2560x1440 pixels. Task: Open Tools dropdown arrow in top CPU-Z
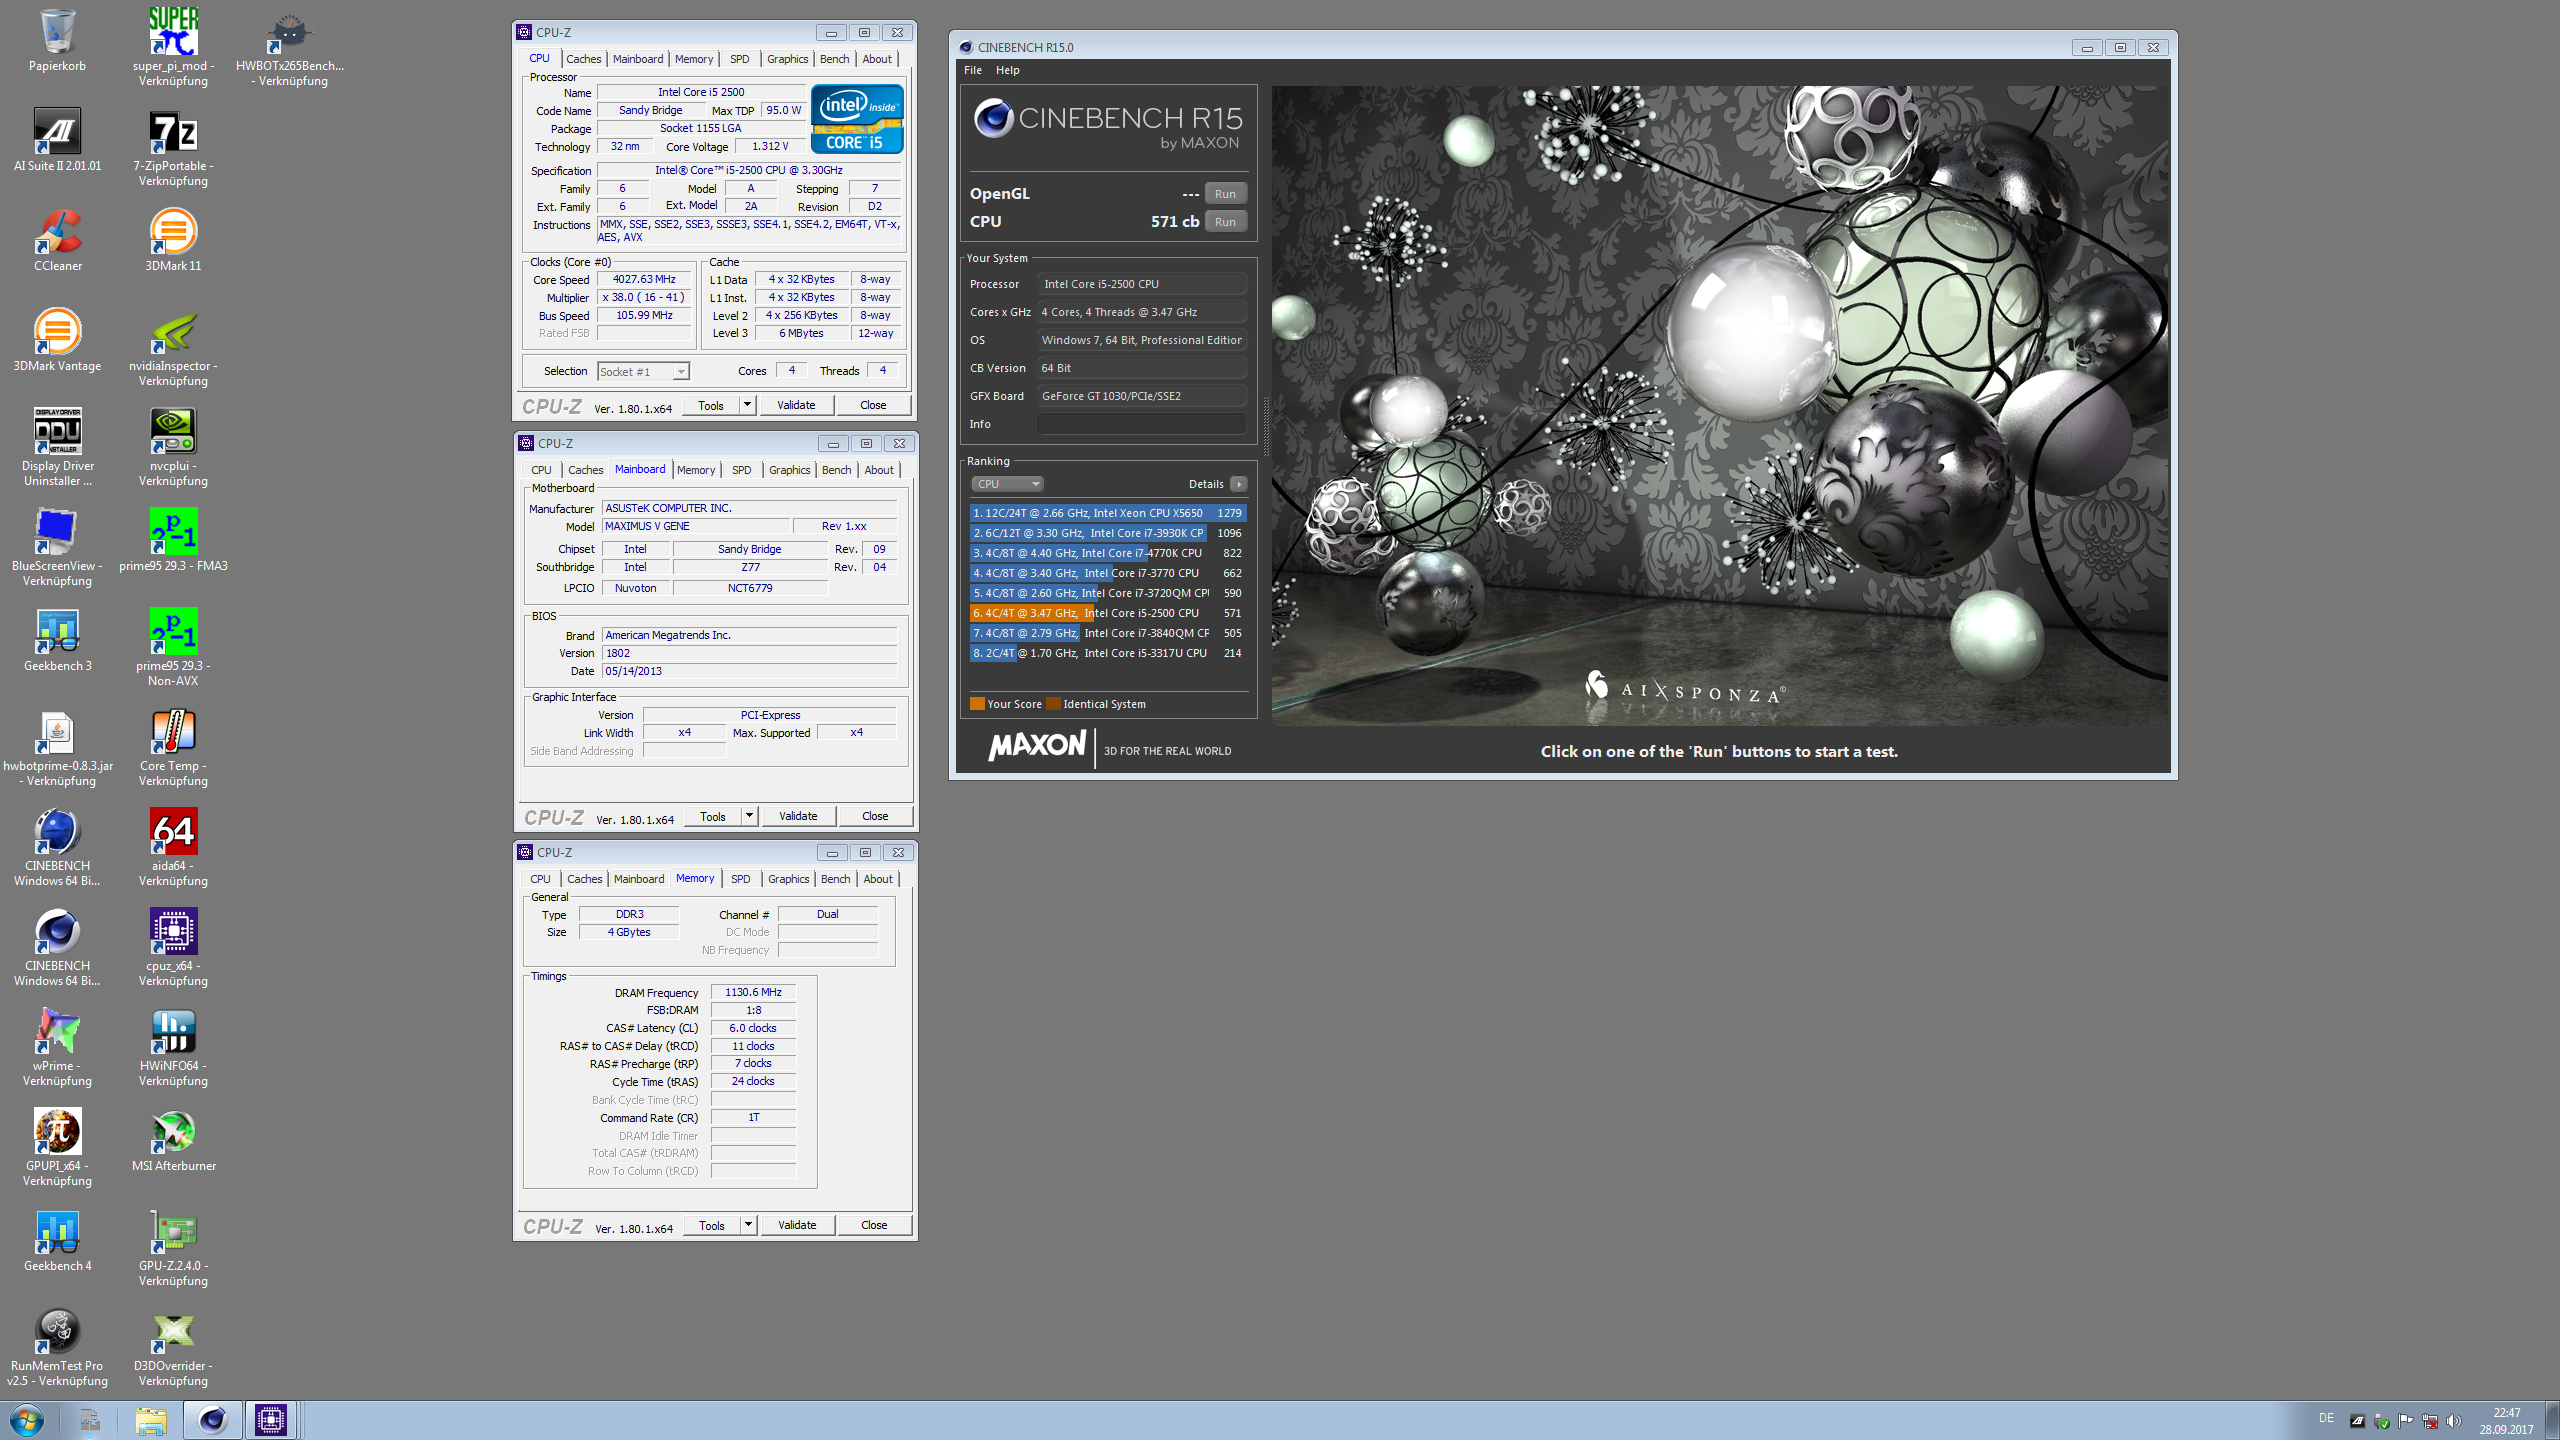tap(747, 405)
